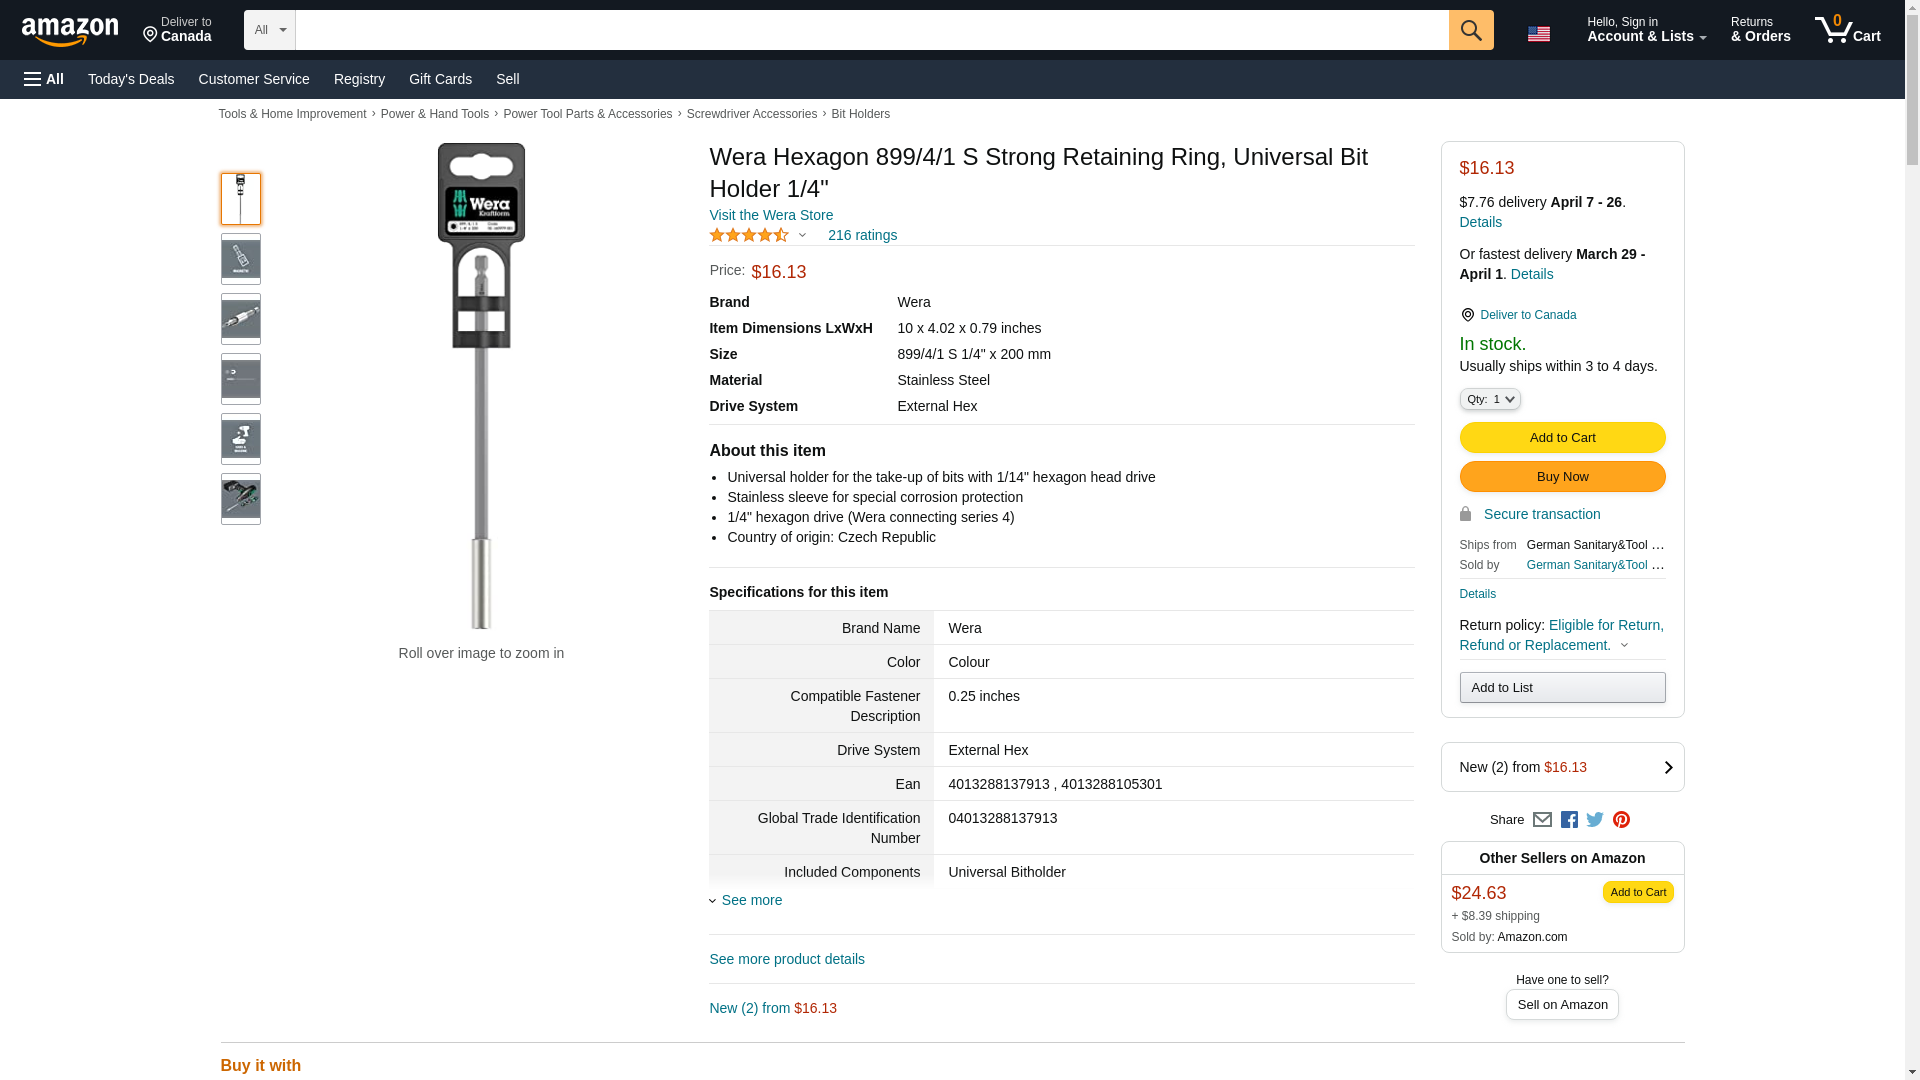
Task: Click inside the Amazon search field
Action: click(x=870, y=30)
